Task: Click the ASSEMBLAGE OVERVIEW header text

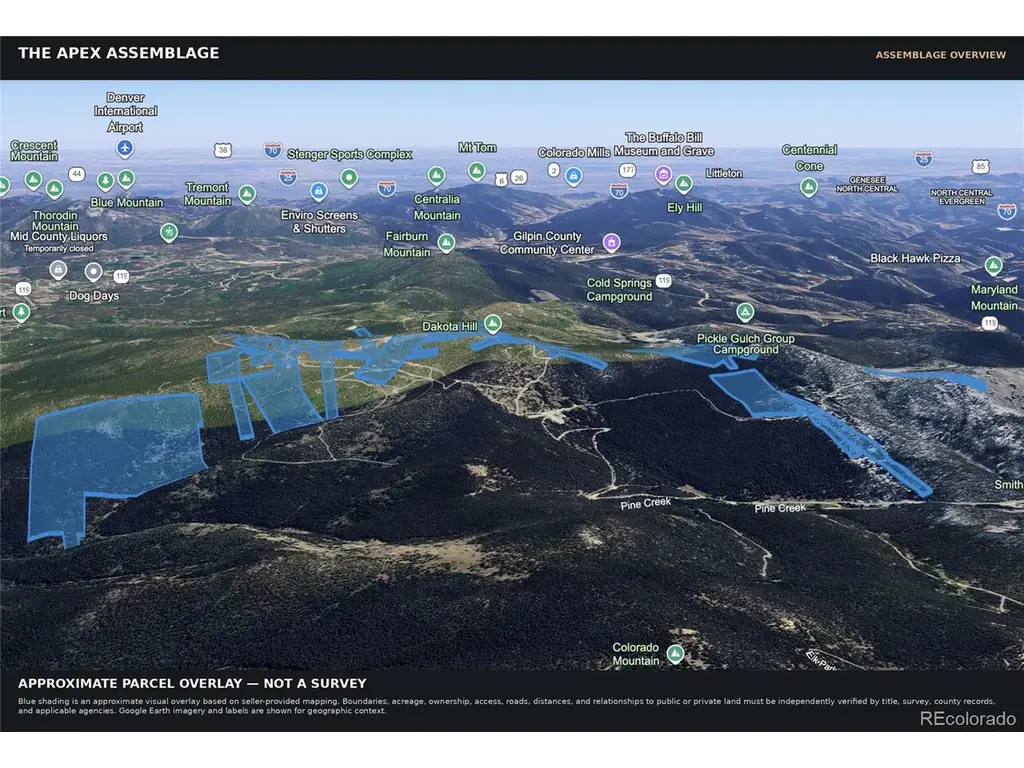Action: [940, 55]
